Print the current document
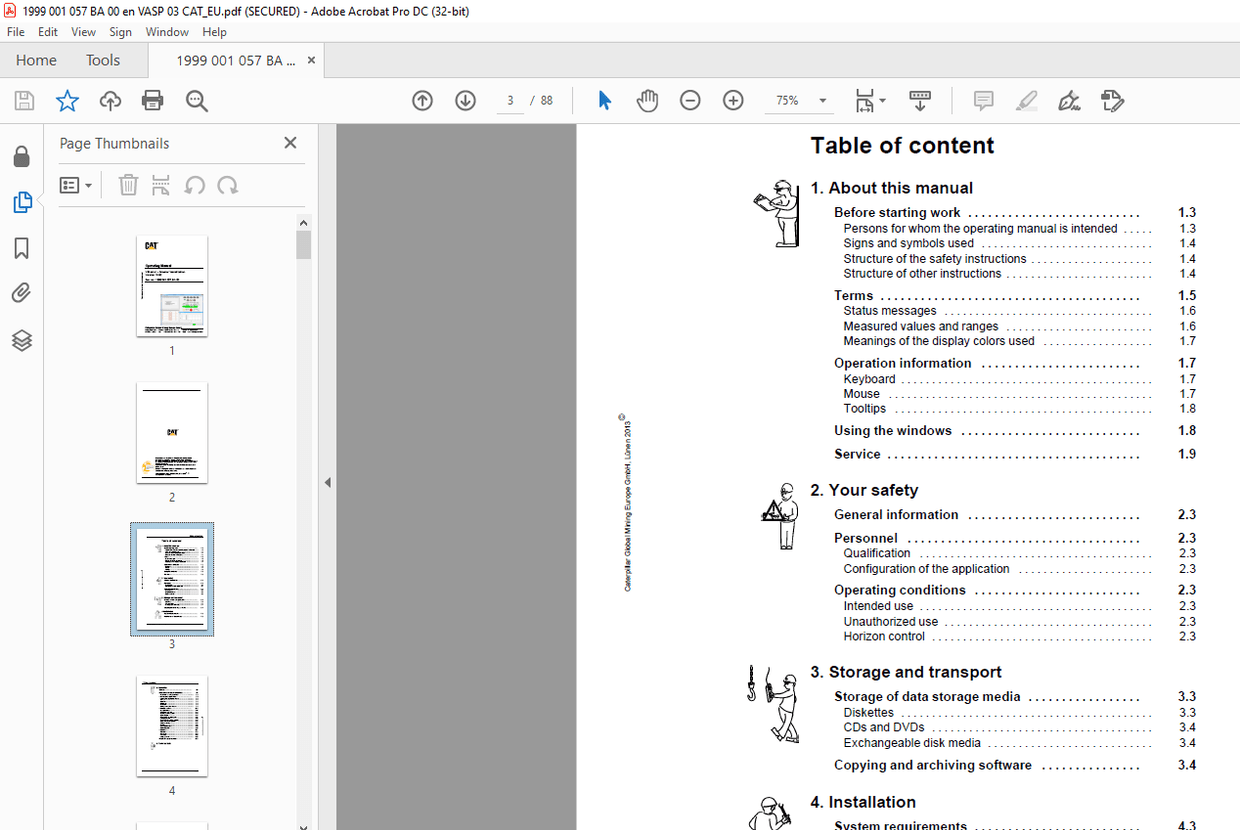The width and height of the screenshot is (1240, 830). (151, 100)
